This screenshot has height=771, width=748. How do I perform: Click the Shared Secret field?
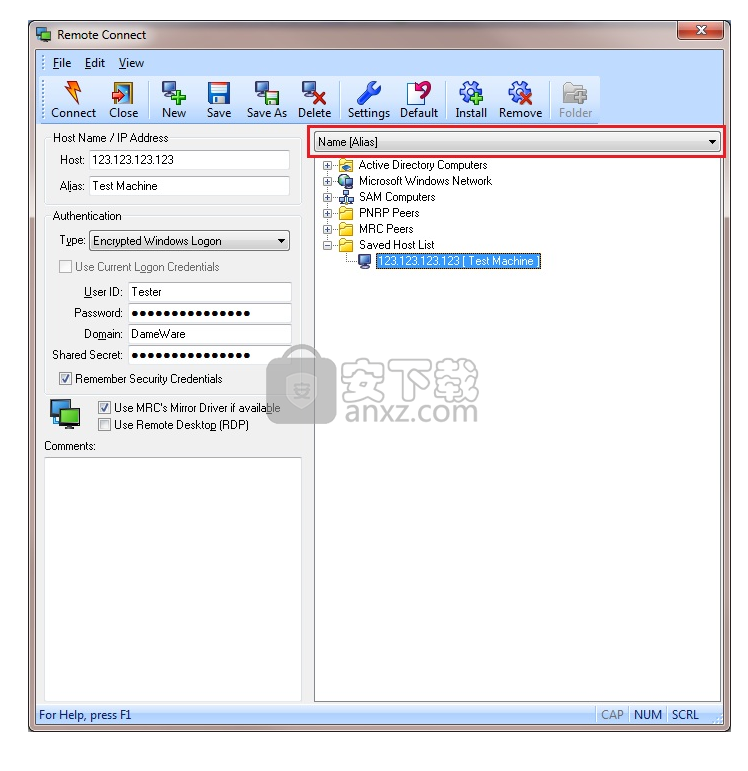pyautogui.click(x=210, y=355)
